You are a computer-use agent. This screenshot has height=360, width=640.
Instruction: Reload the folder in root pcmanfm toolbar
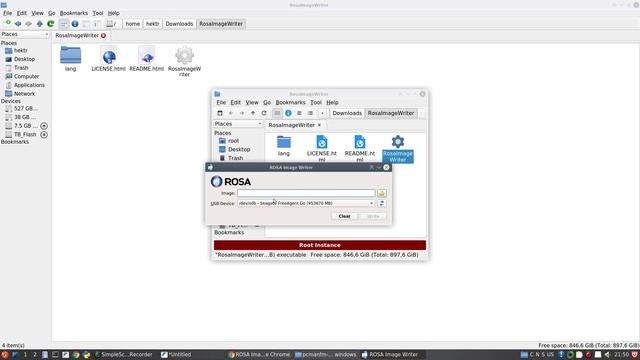pos(264,113)
